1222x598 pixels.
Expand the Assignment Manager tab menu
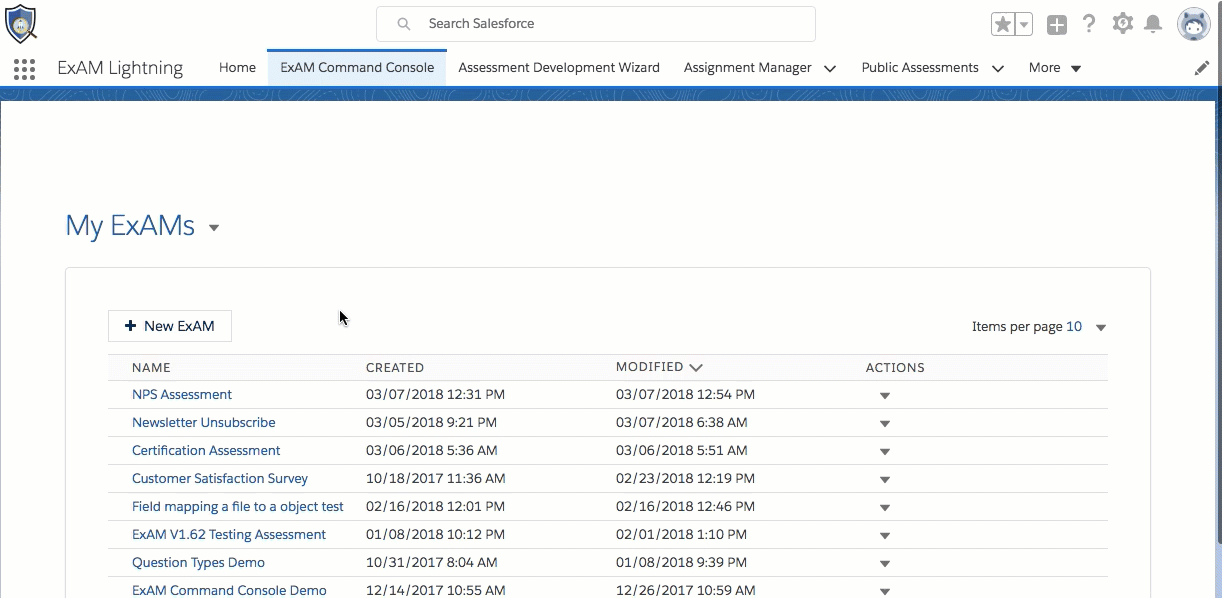click(x=830, y=69)
